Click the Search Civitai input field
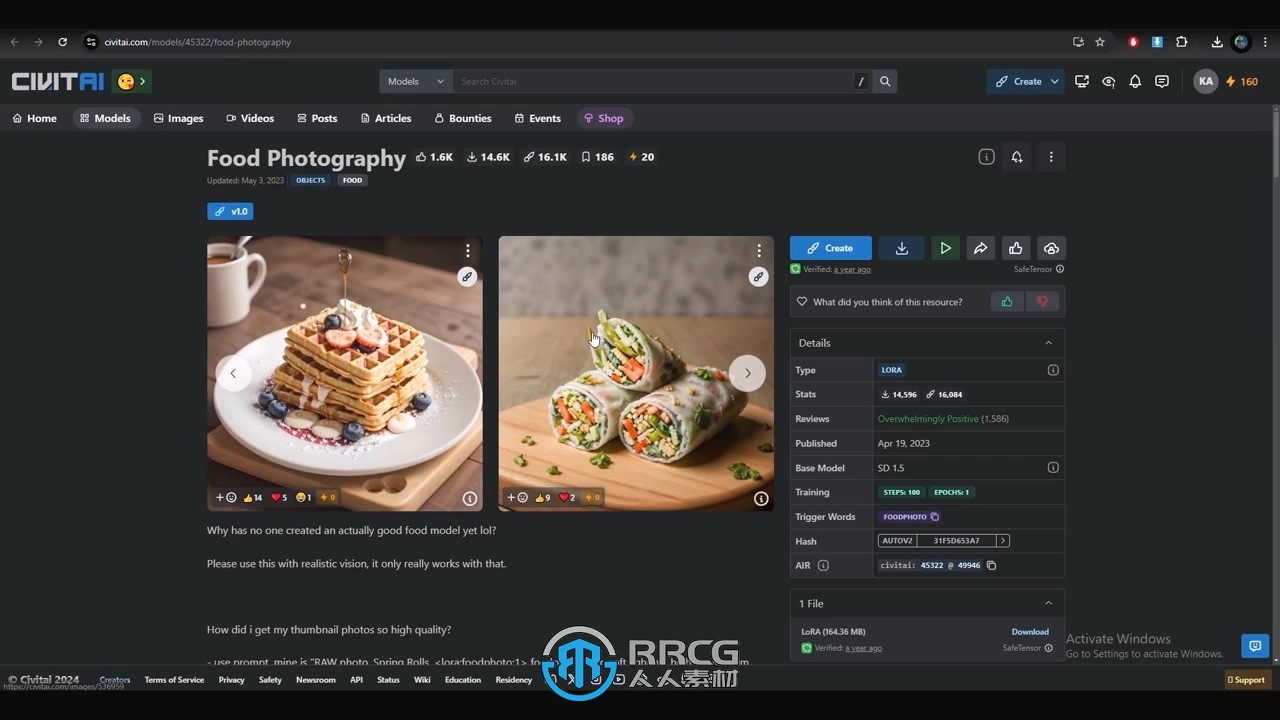 pos(651,82)
